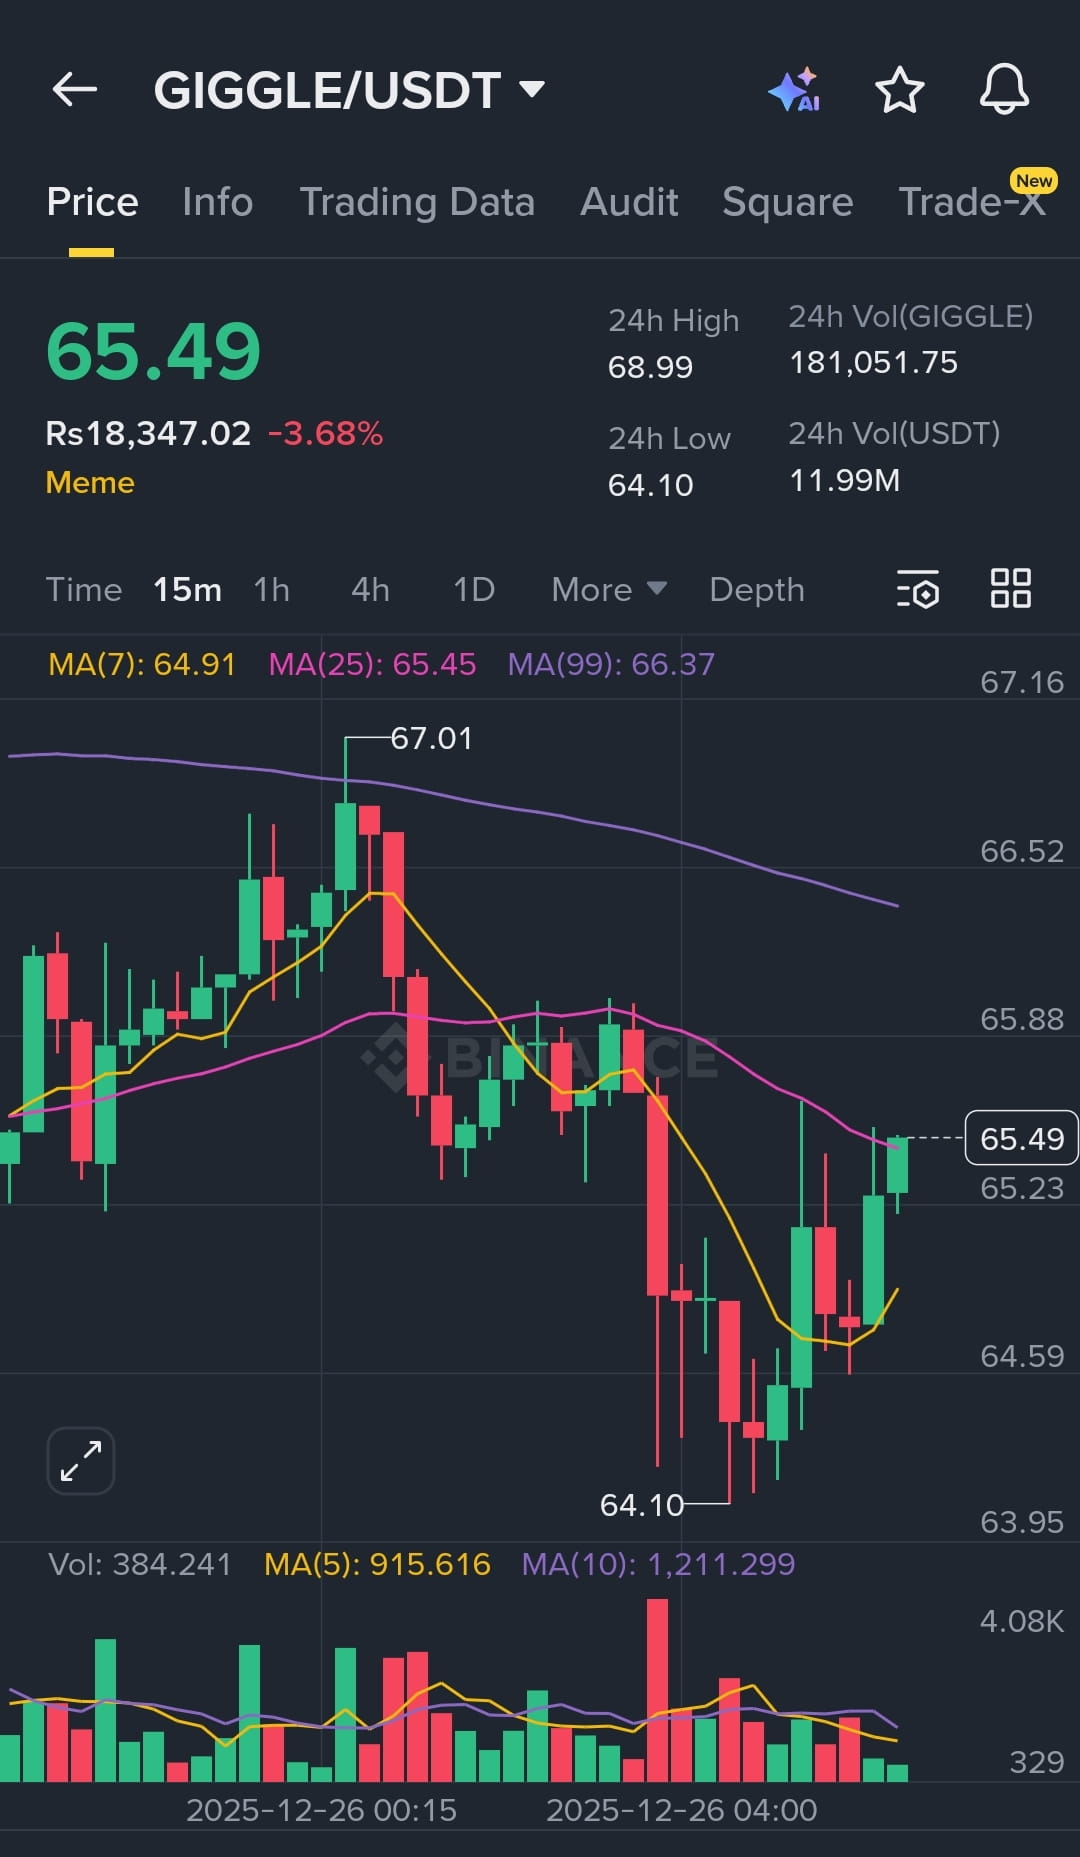This screenshot has width=1080, height=1857.
Task: Open the Square tab
Action: (x=787, y=202)
